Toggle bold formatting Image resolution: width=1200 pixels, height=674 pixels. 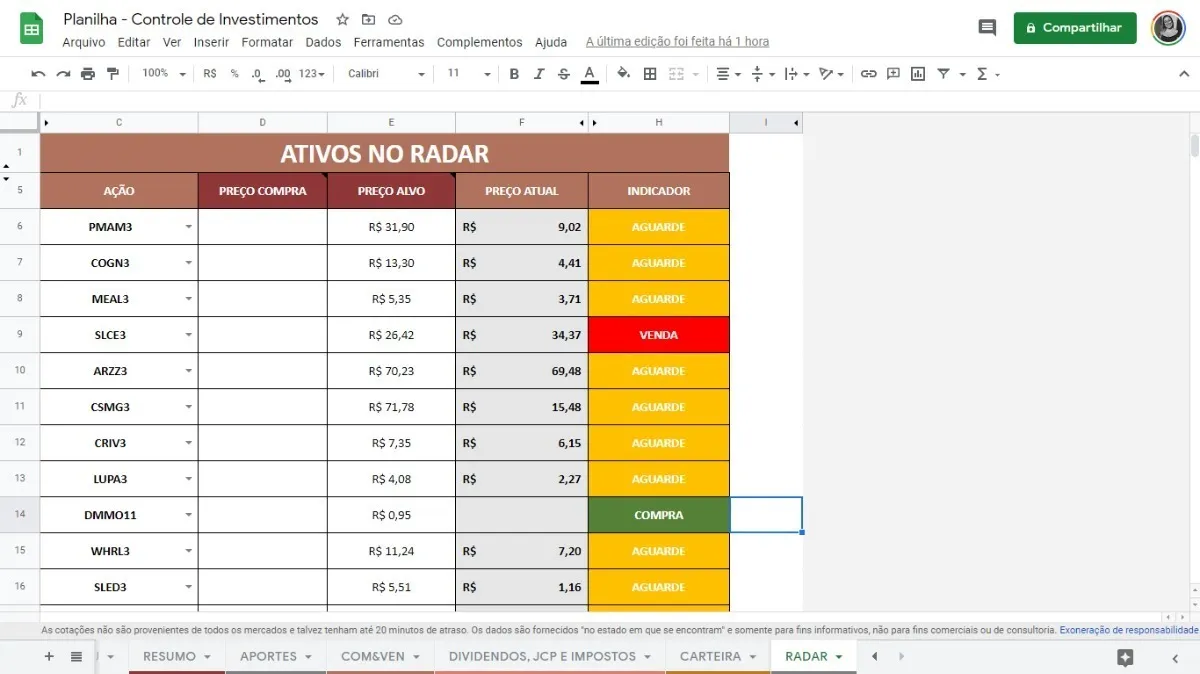pyautogui.click(x=514, y=74)
